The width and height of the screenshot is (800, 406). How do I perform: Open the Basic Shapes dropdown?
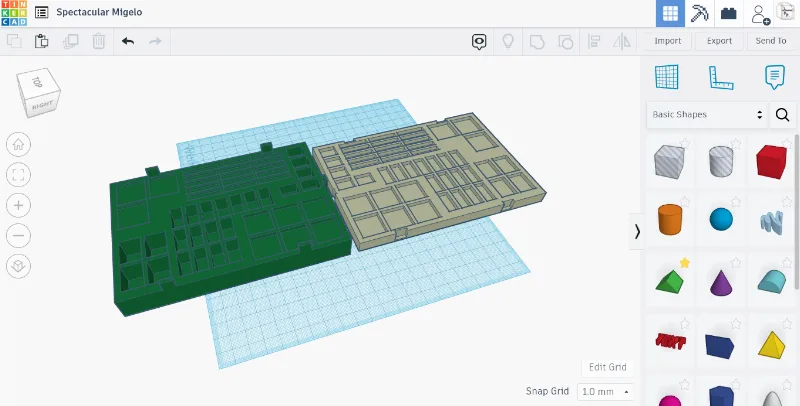pos(707,114)
